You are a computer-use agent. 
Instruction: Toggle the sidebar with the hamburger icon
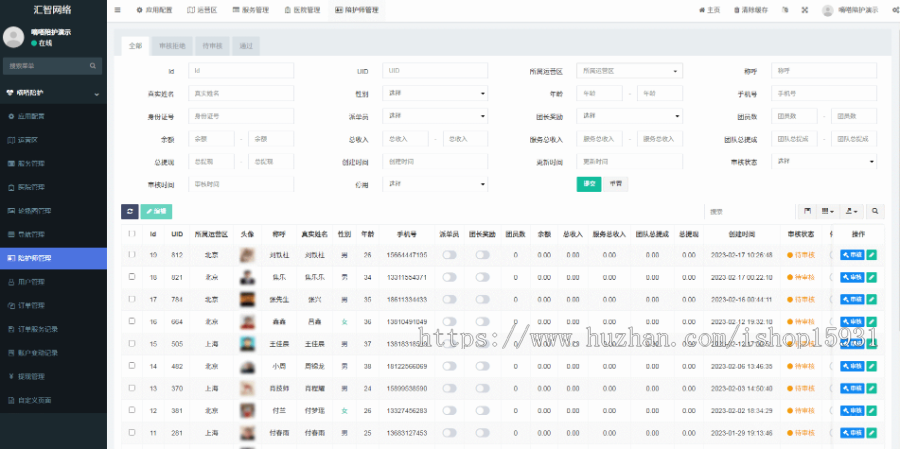coord(117,10)
